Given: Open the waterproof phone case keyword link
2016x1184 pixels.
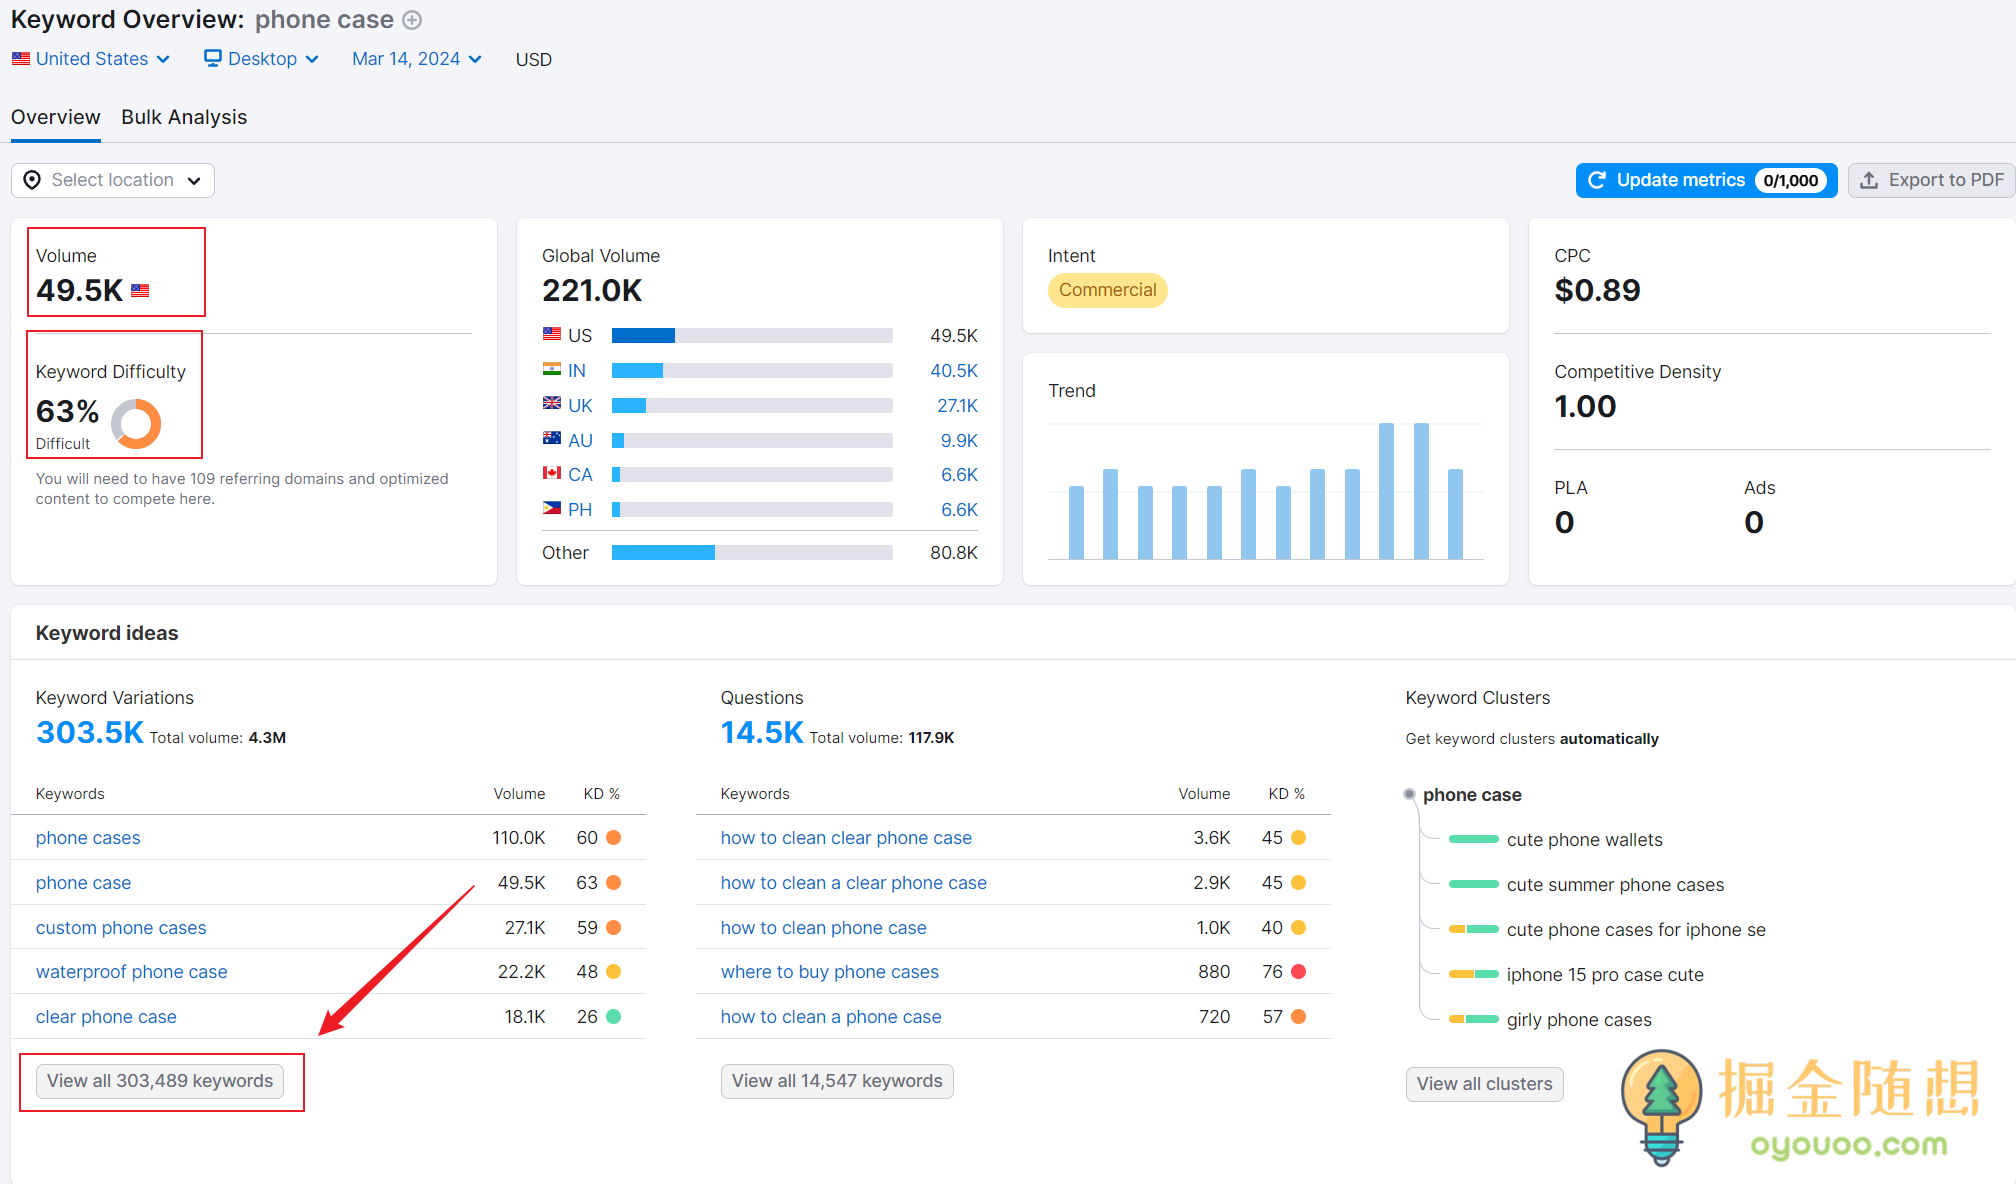Looking at the screenshot, I should tap(132, 972).
